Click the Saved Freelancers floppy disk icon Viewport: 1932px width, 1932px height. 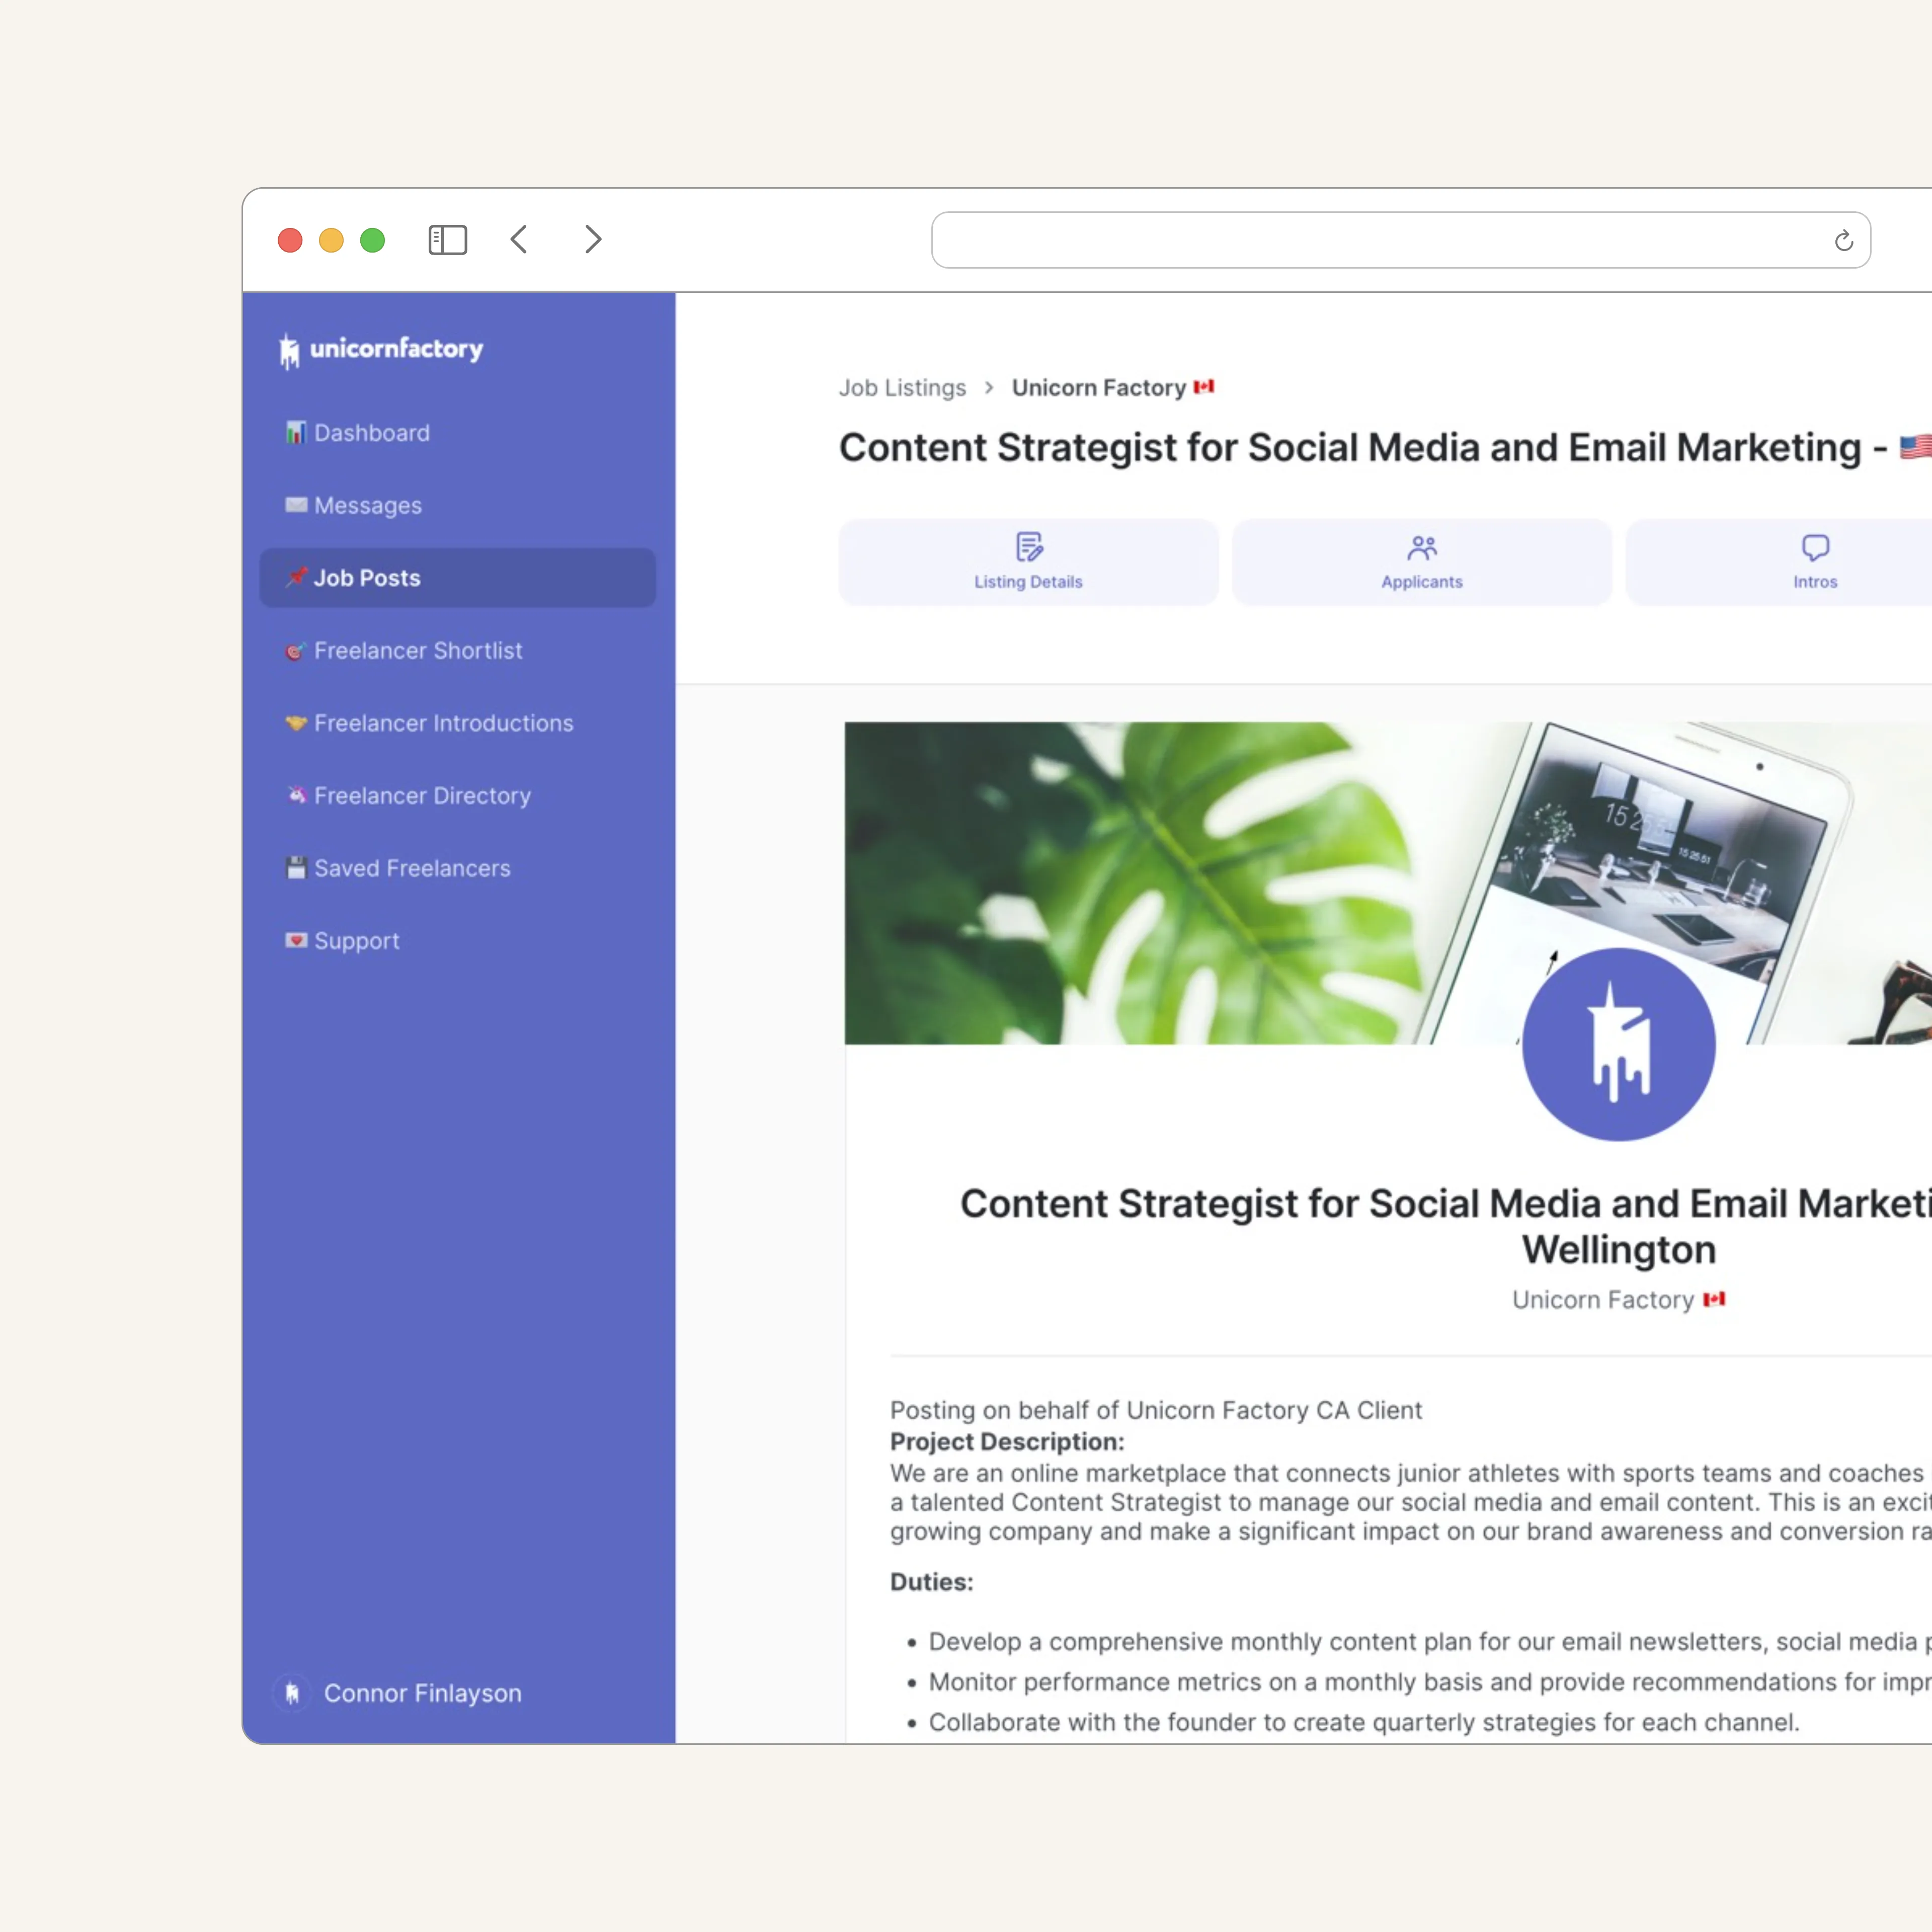[296, 868]
